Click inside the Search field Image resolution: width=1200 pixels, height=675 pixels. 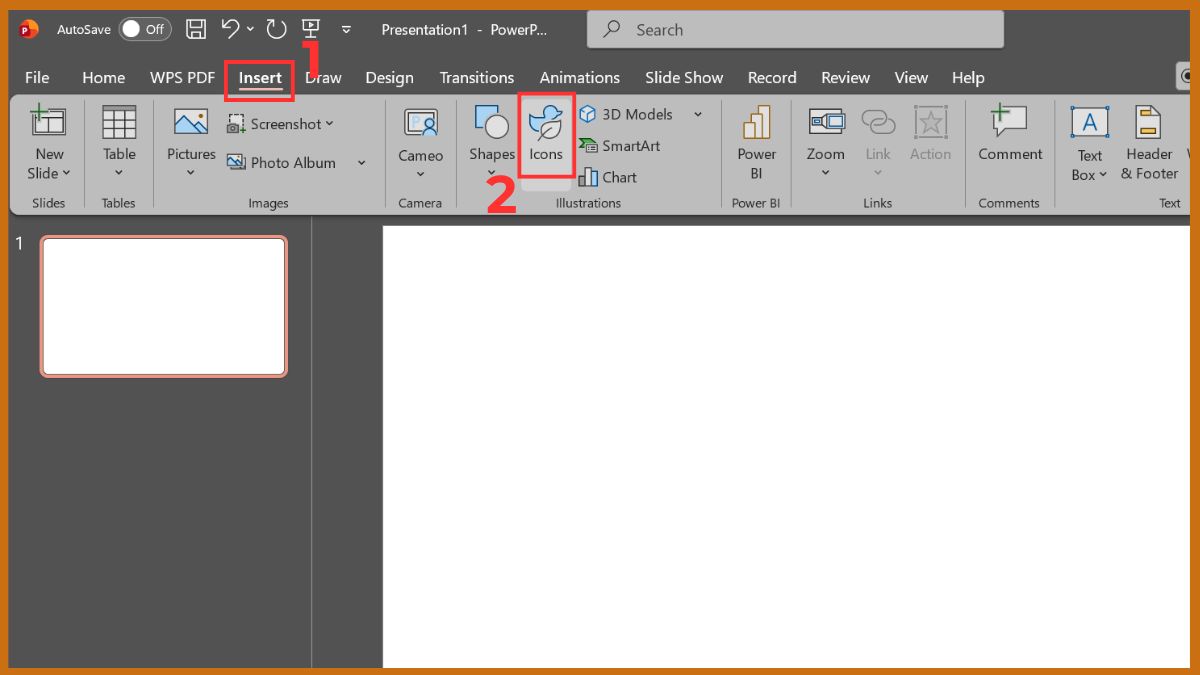tap(795, 29)
